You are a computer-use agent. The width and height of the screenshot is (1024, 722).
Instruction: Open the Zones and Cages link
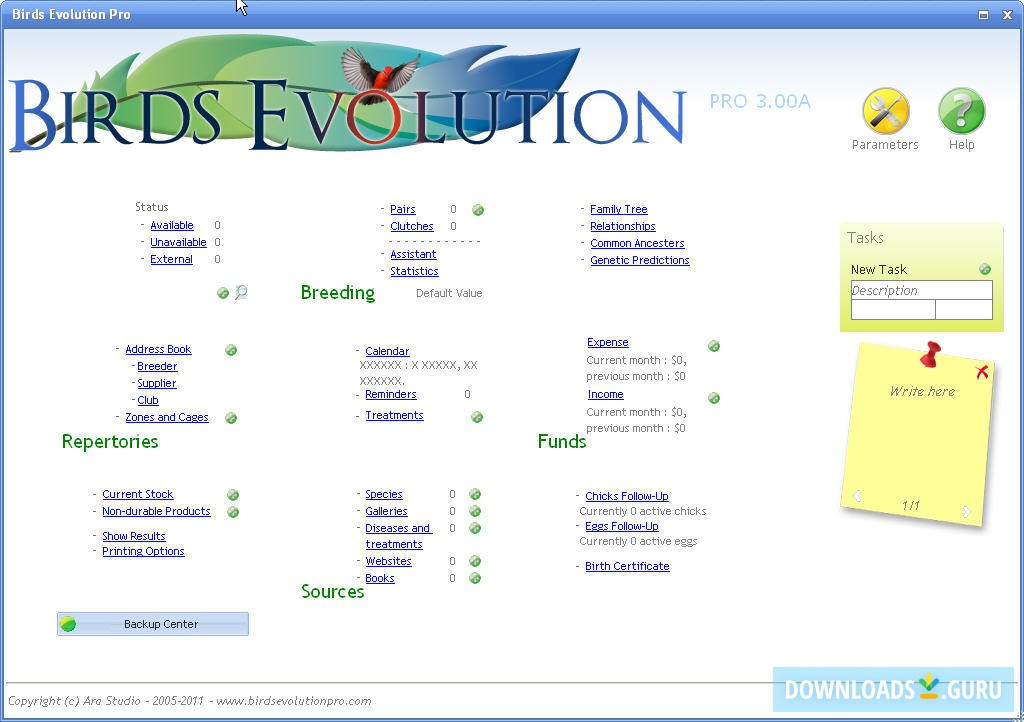click(167, 418)
